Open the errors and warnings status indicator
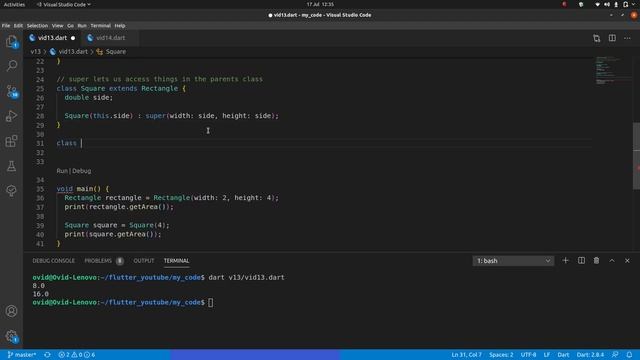Screen dimensions: 640x360 (x=77, y=355)
